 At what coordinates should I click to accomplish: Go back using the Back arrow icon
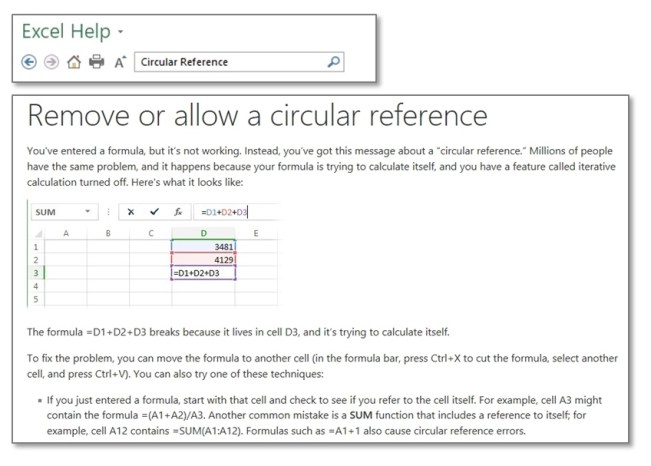pyautogui.click(x=29, y=62)
